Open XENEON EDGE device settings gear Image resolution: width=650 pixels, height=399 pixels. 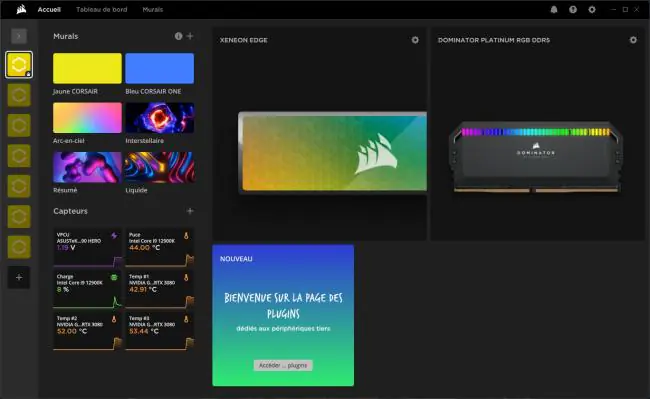coord(415,40)
